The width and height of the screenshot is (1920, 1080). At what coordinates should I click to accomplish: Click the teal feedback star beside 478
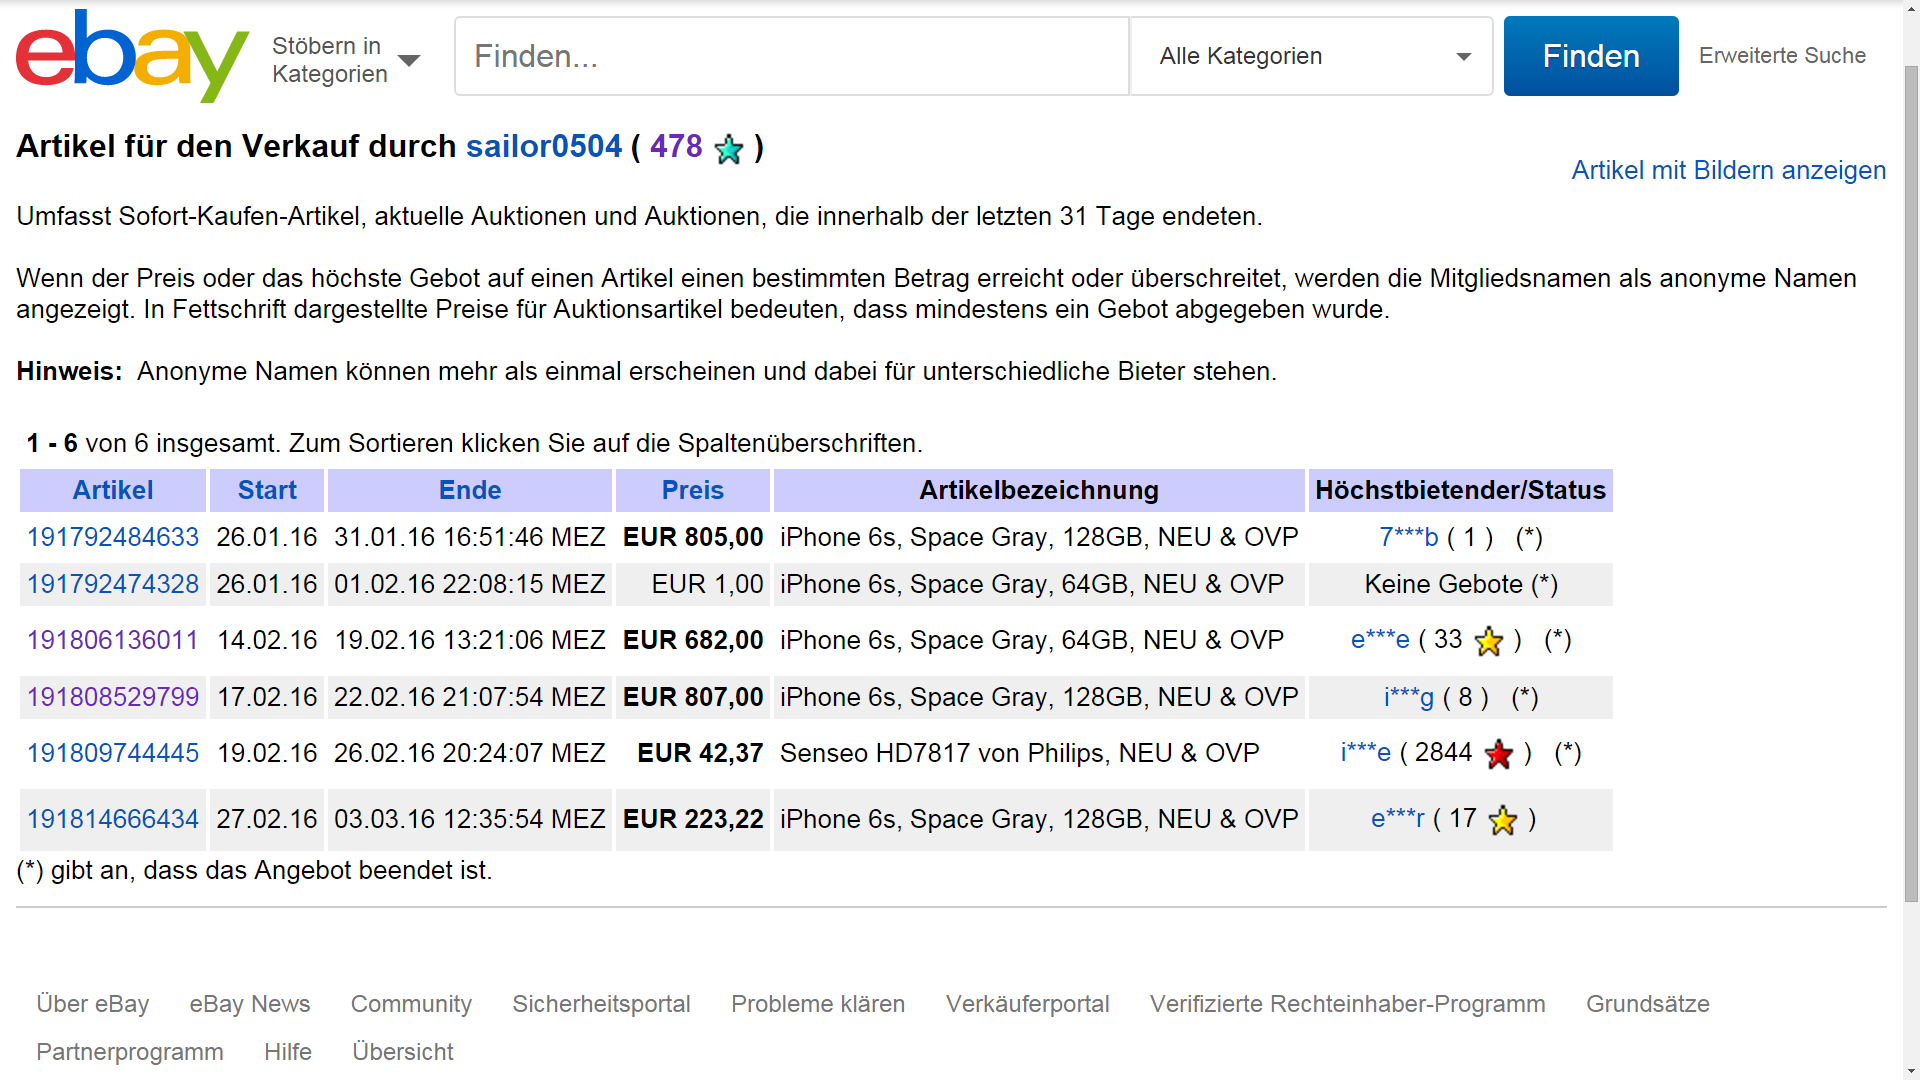point(729,149)
